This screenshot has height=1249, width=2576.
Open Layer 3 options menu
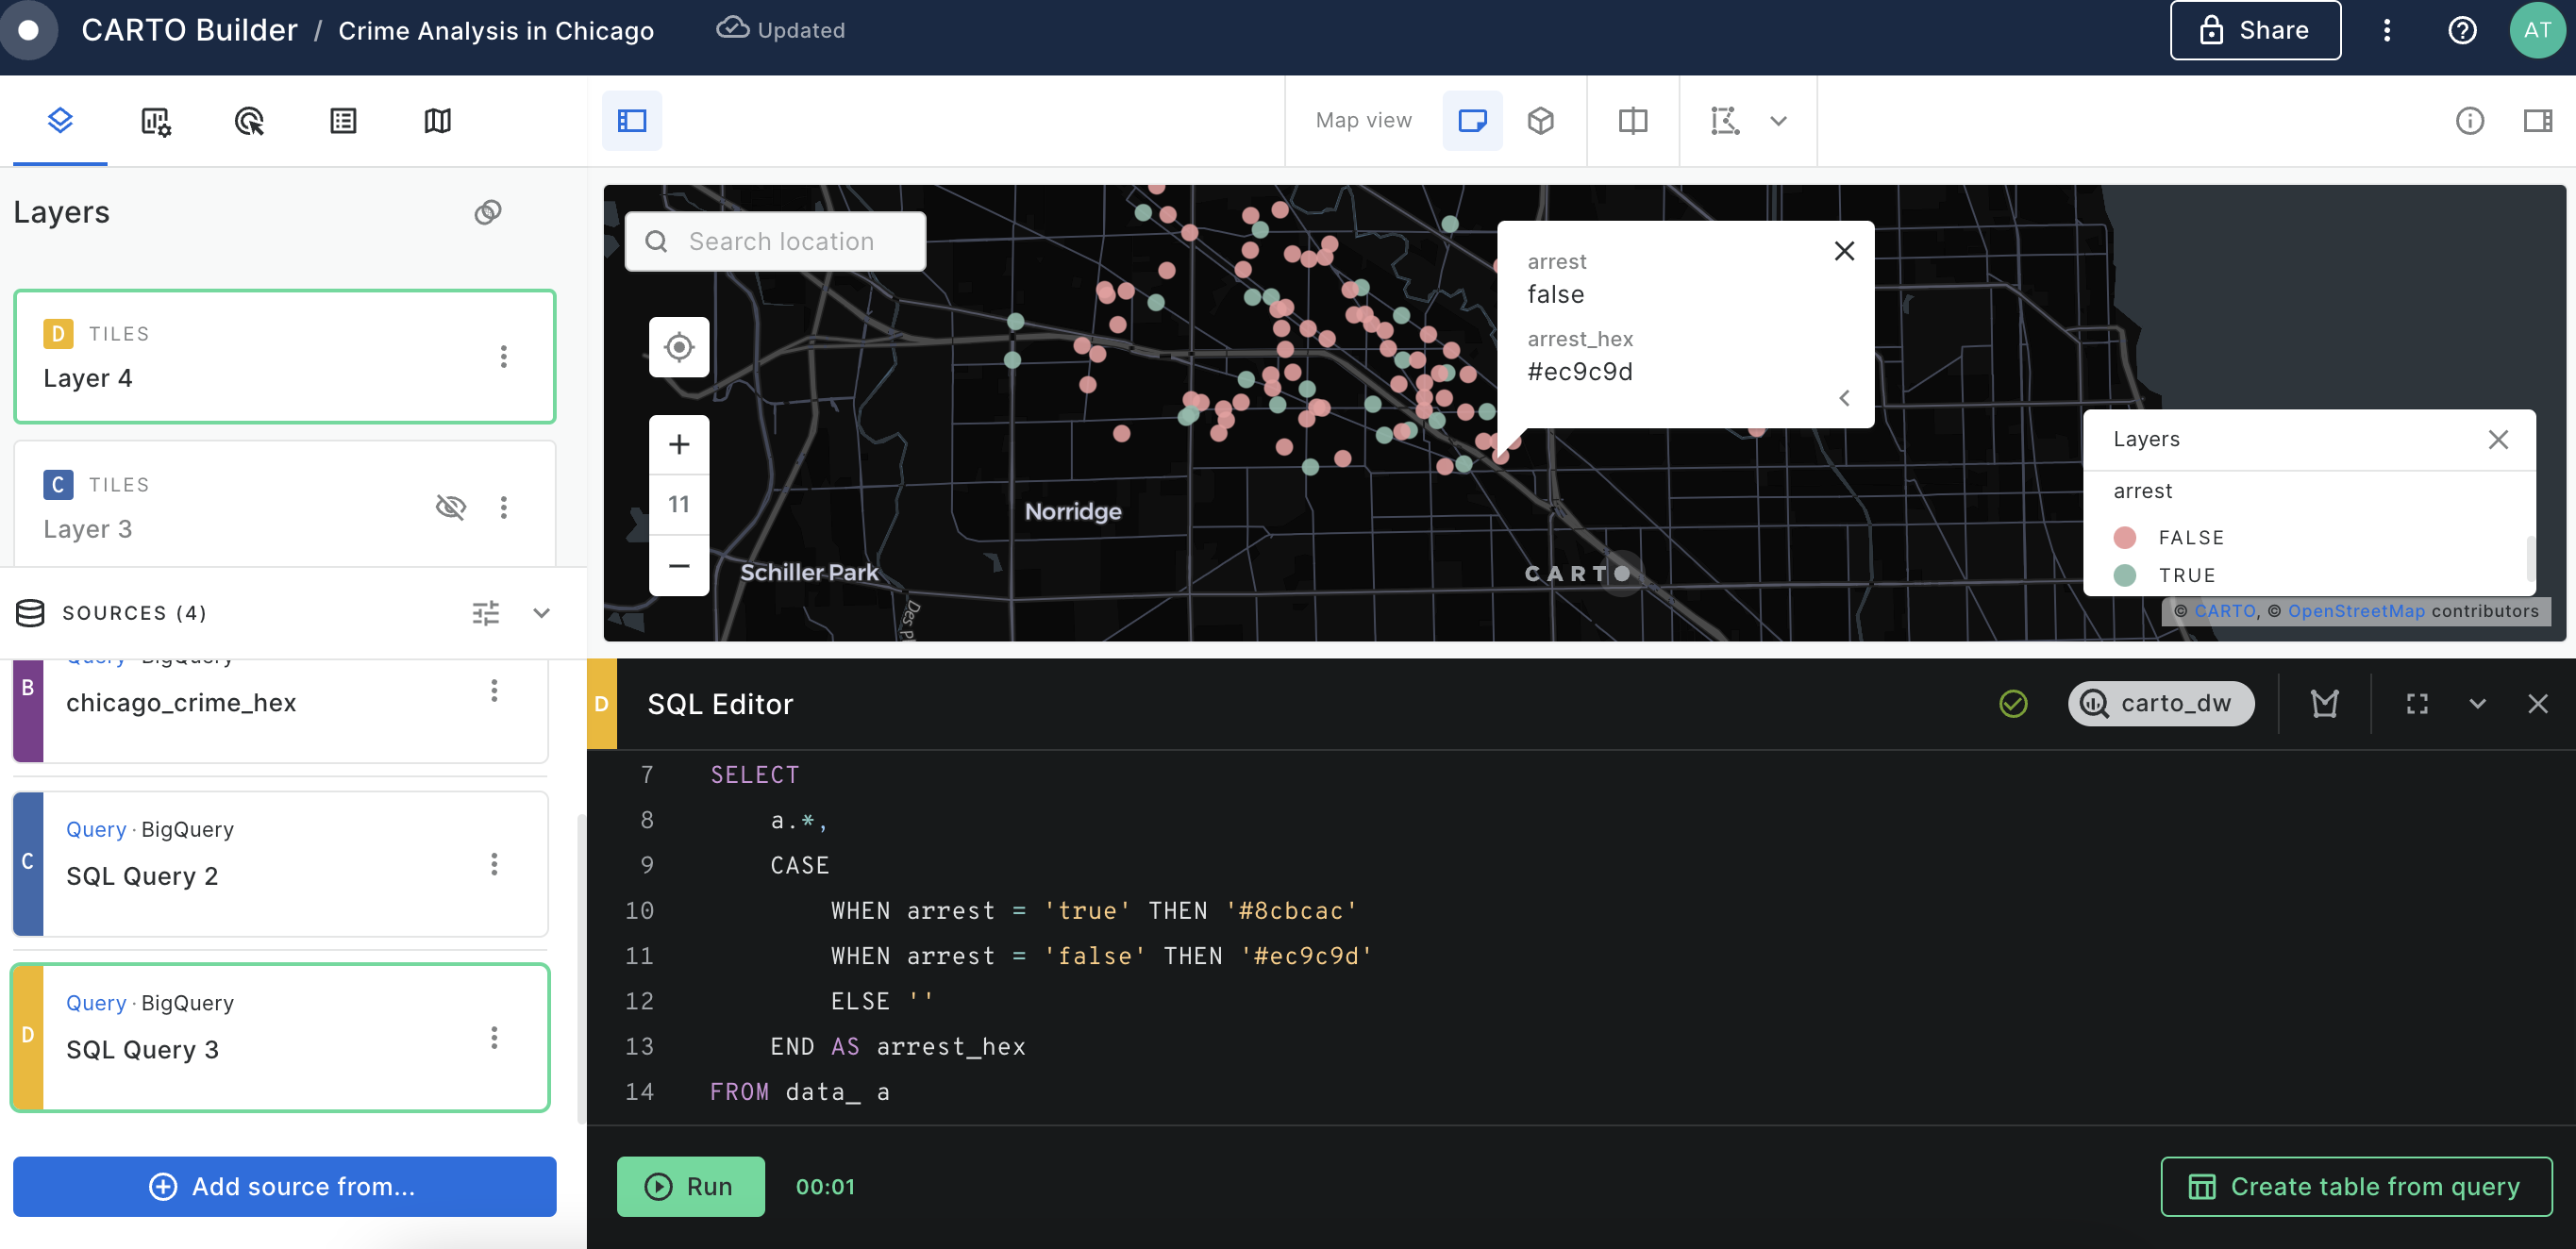point(504,507)
